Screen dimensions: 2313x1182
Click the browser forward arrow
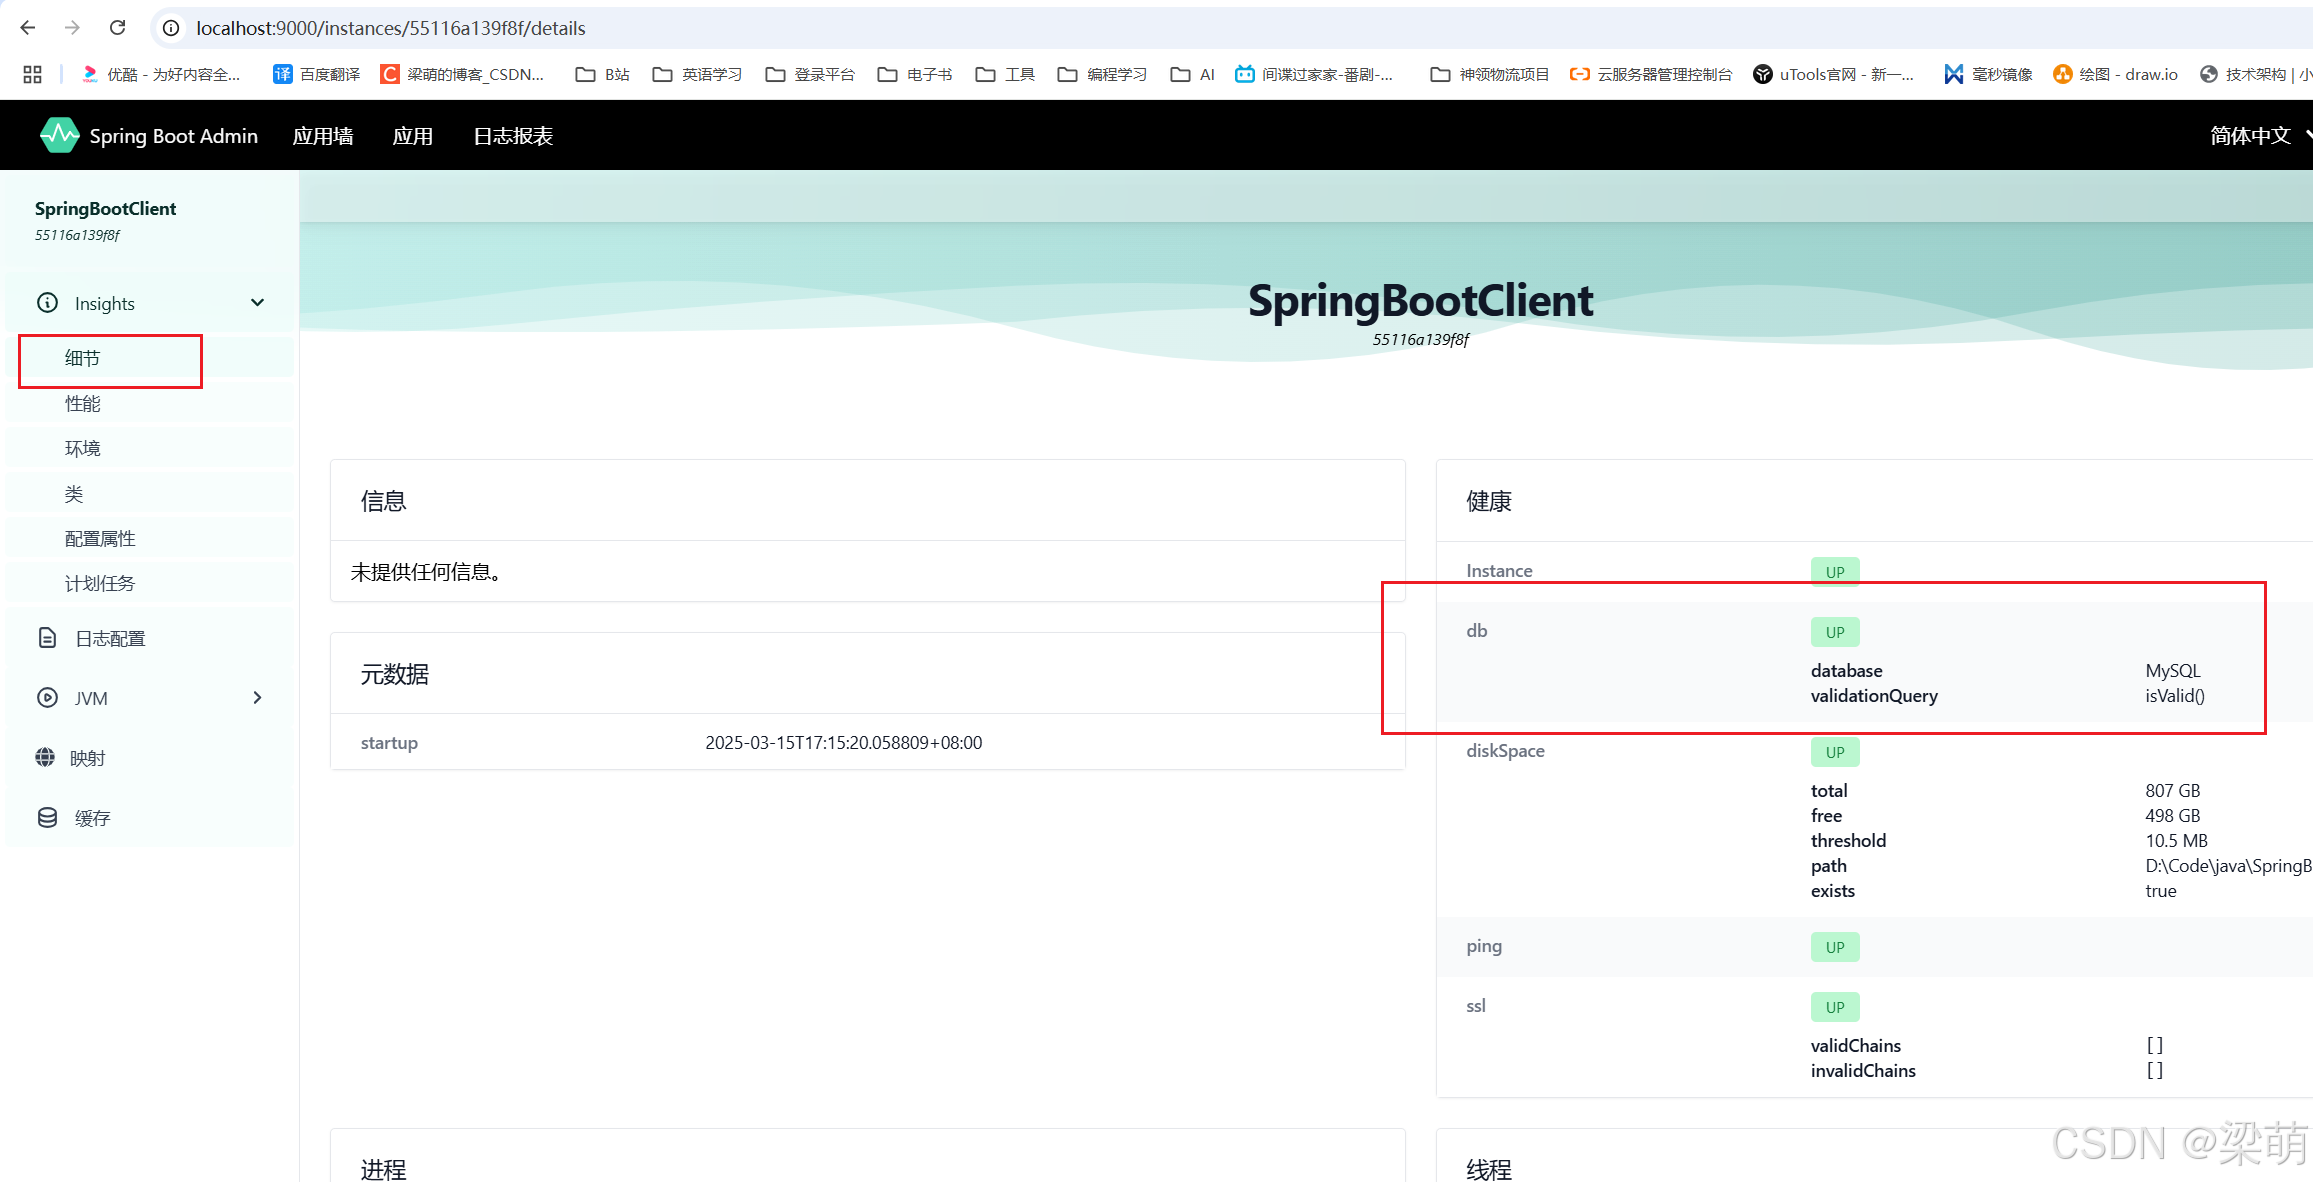tap(72, 28)
